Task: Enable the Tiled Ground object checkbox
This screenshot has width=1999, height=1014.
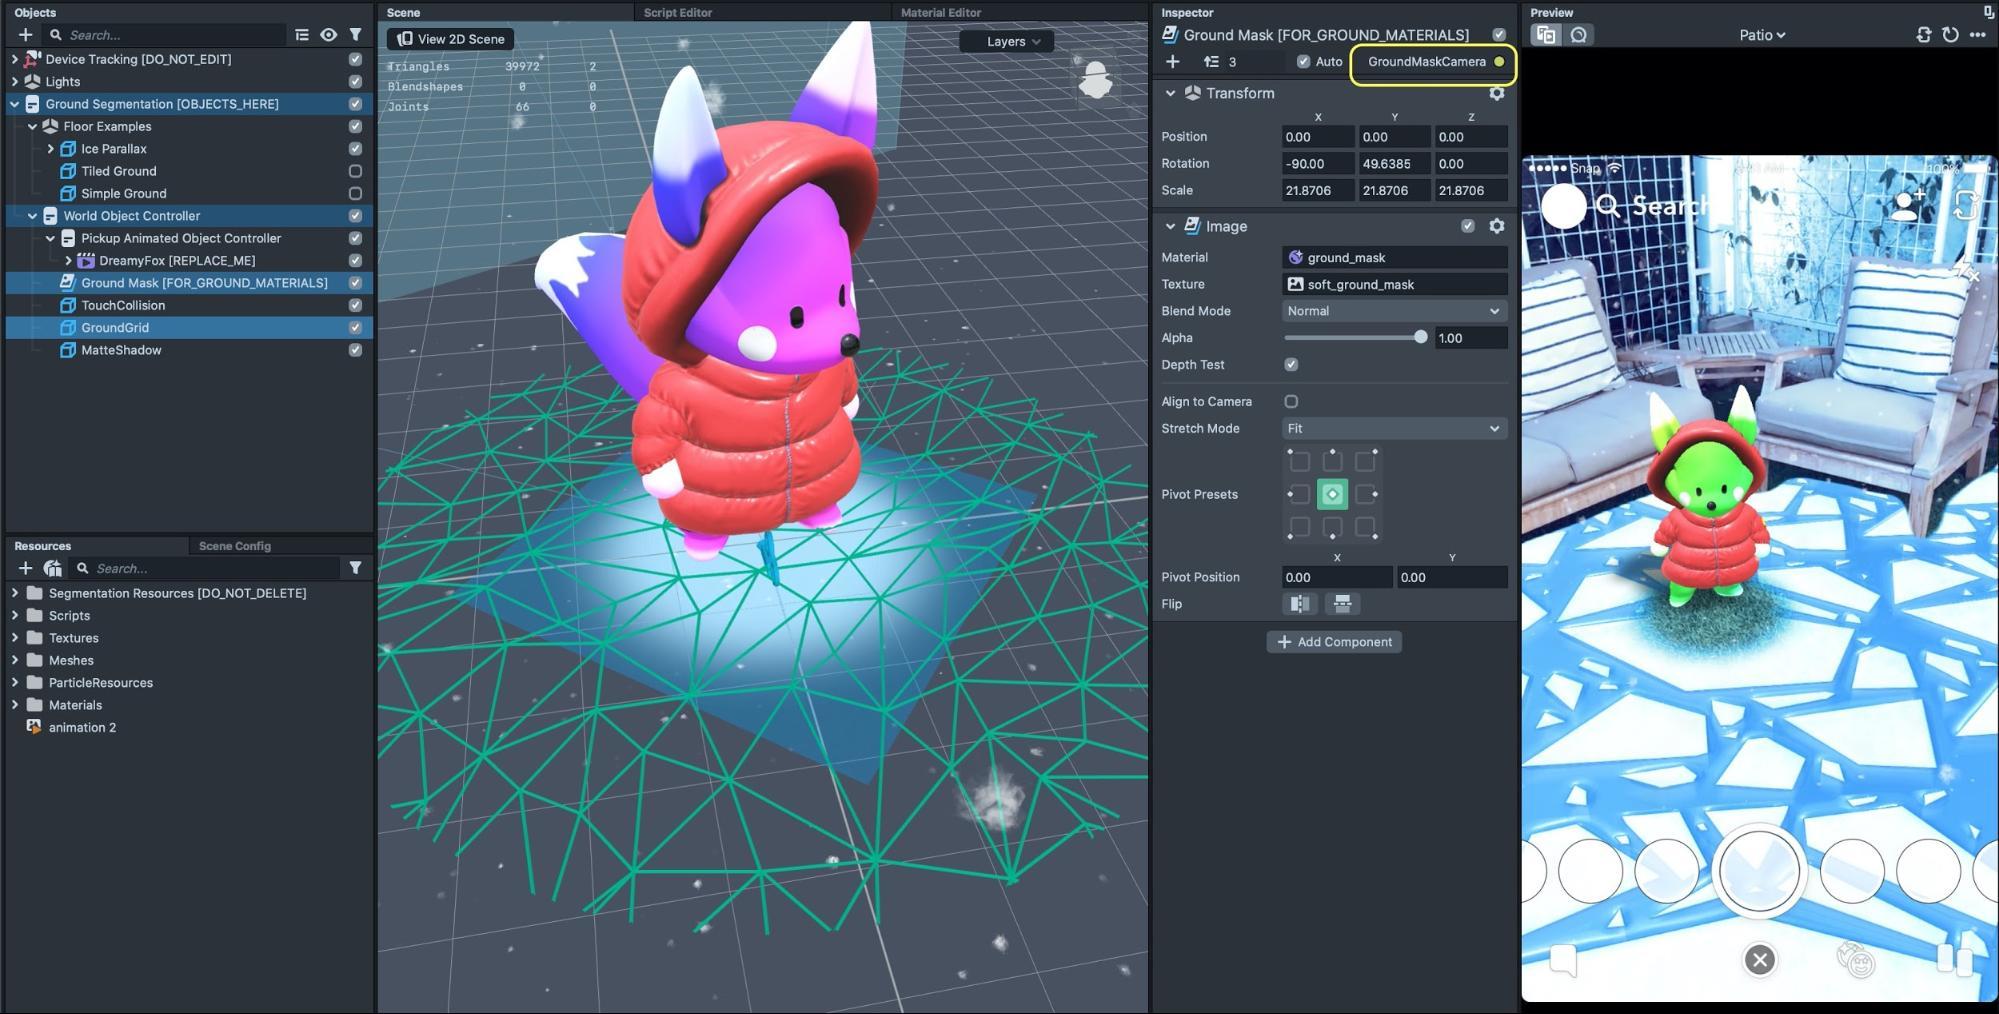Action: coord(355,171)
